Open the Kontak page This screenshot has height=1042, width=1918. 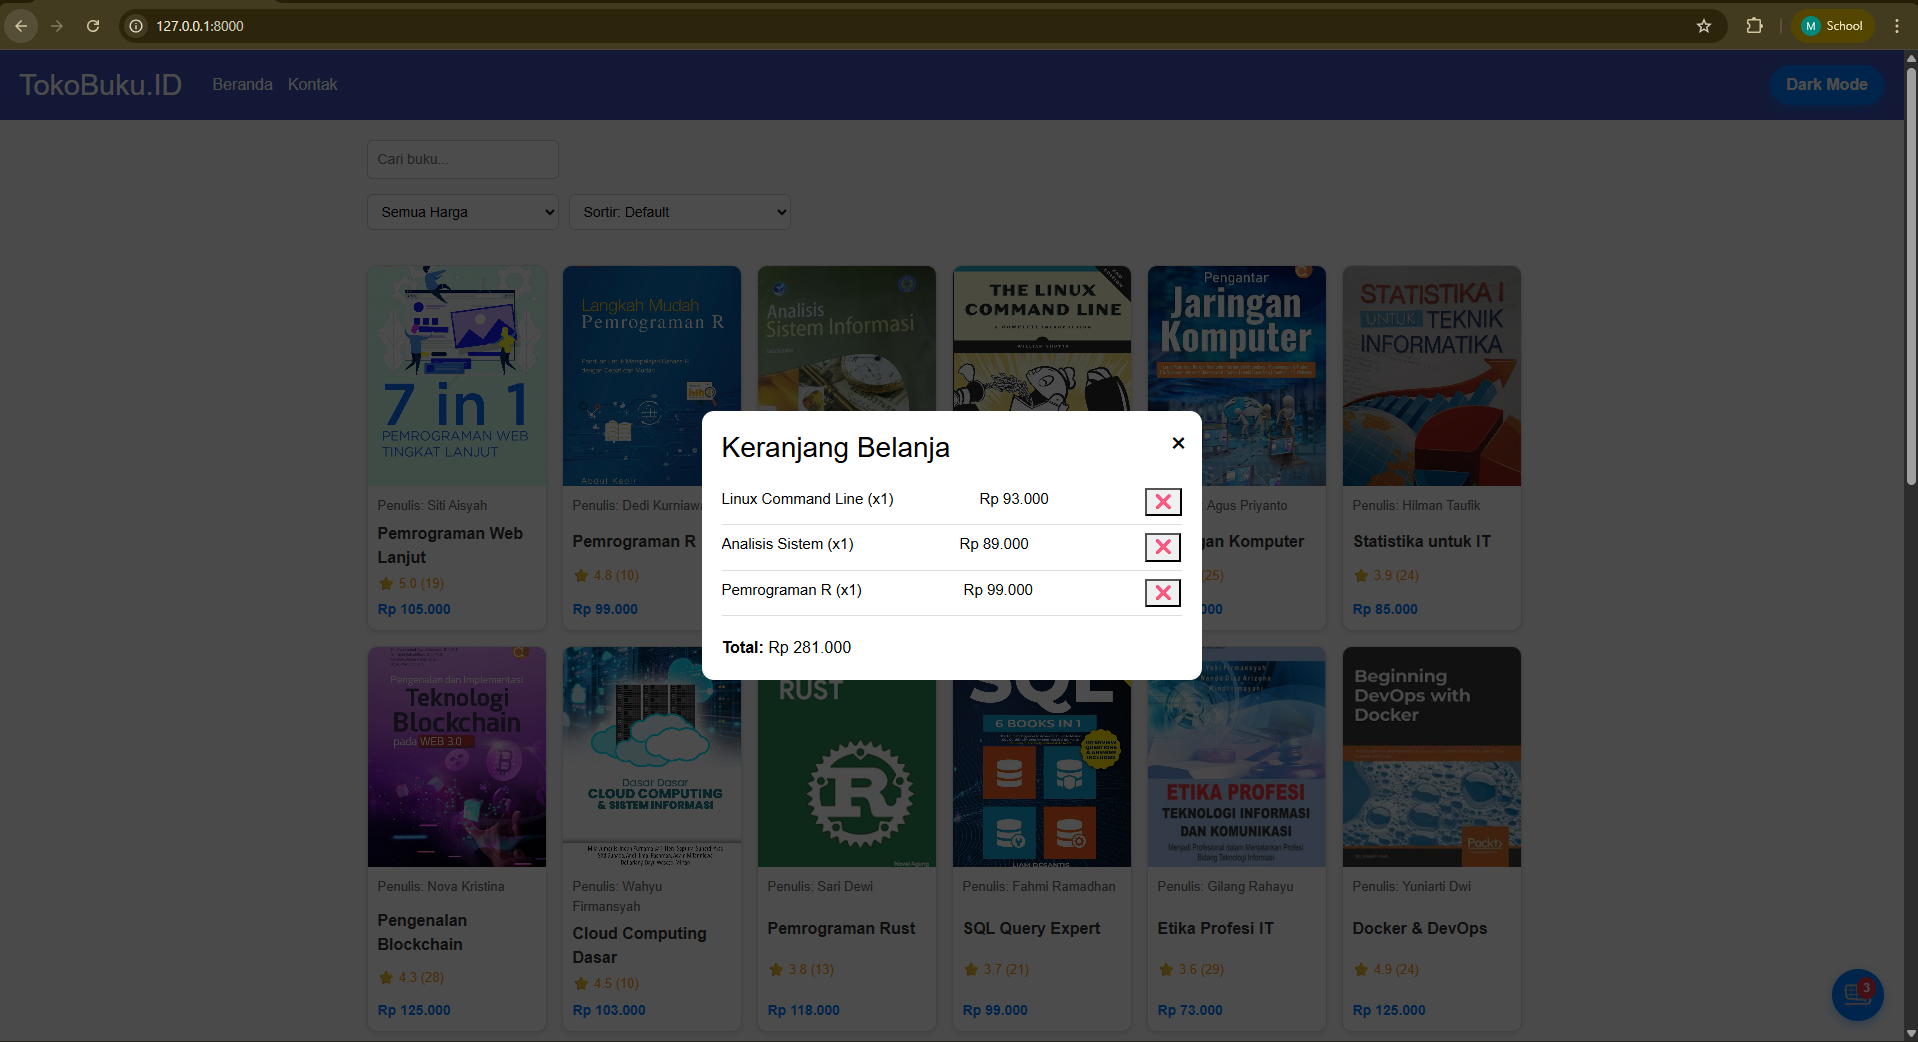pos(312,85)
